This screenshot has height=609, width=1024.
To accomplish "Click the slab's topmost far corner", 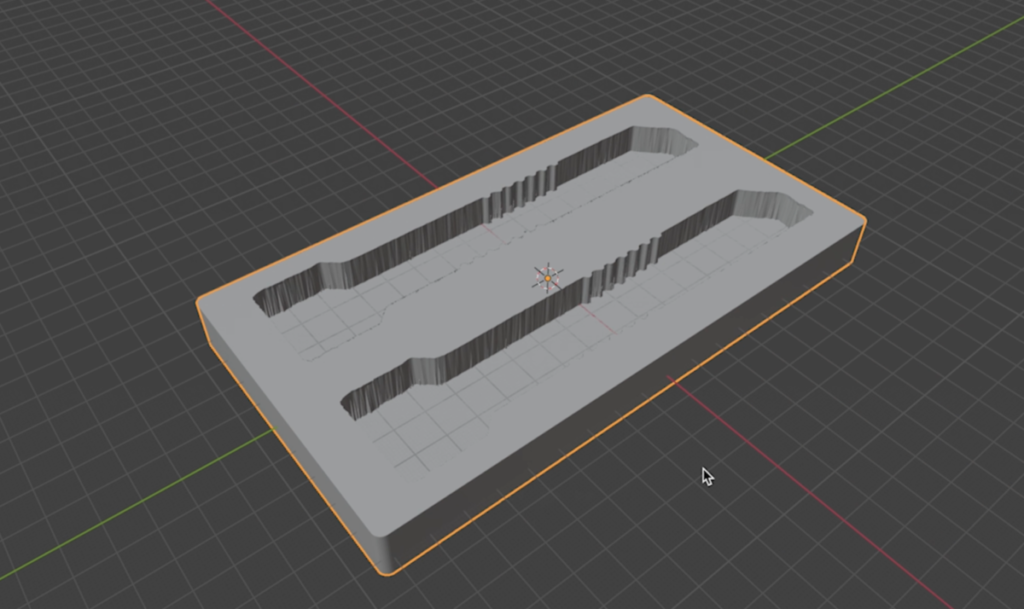I will [x=649, y=97].
